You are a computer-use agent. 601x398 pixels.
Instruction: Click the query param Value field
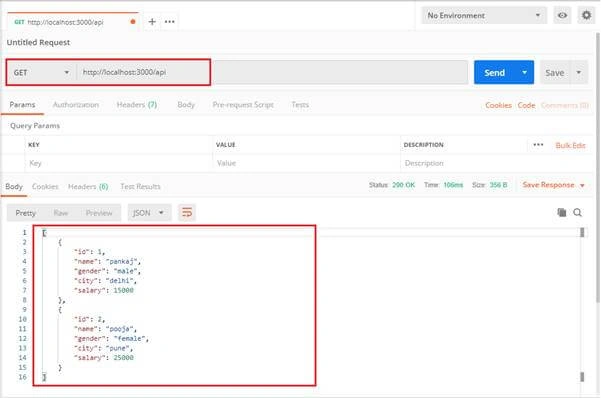[306, 163]
